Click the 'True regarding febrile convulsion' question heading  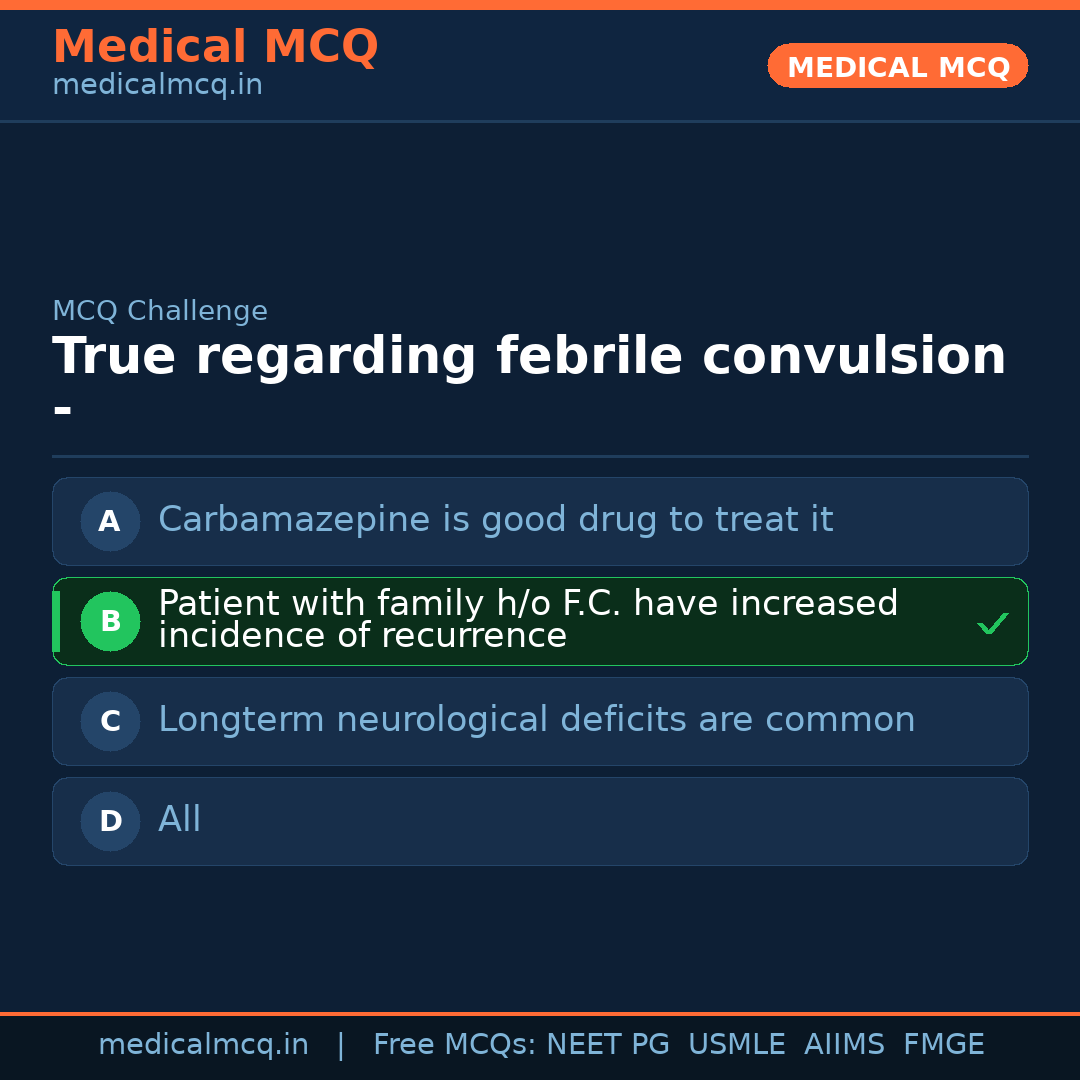tap(529, 357)
